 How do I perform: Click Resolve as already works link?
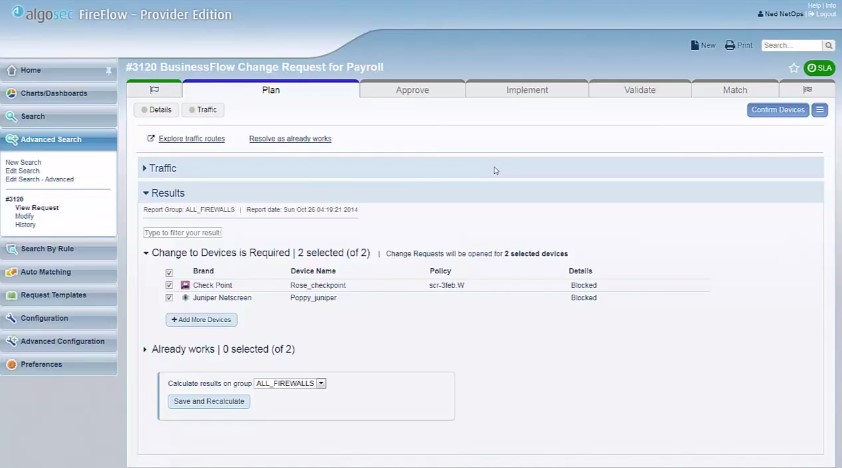[290, 138]
